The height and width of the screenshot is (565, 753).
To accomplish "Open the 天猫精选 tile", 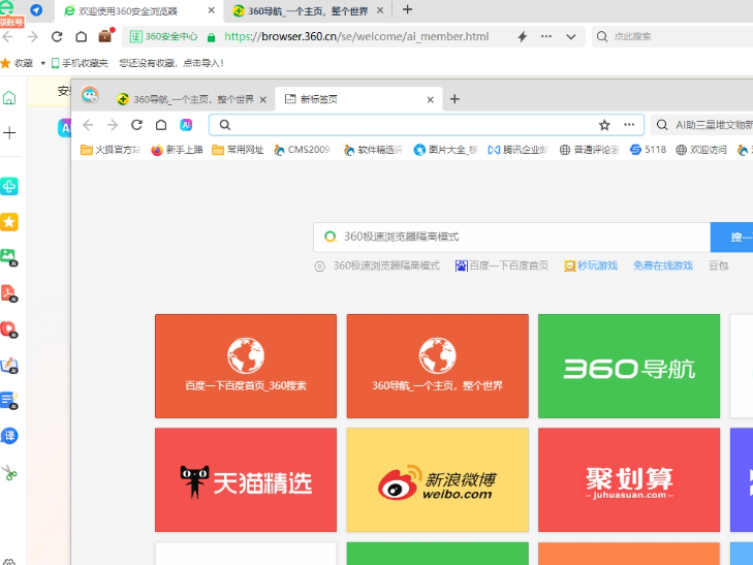I will (x=246, y=480).
